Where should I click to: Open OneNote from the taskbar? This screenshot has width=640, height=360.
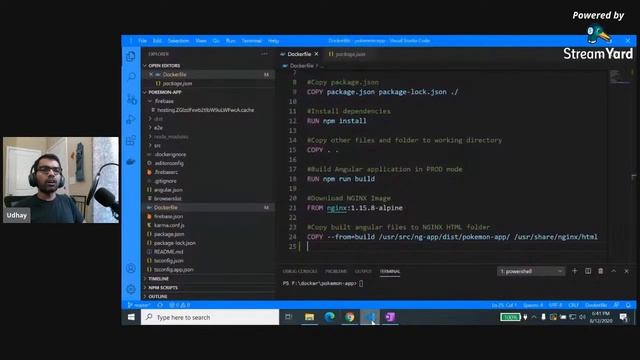[390, 317]
